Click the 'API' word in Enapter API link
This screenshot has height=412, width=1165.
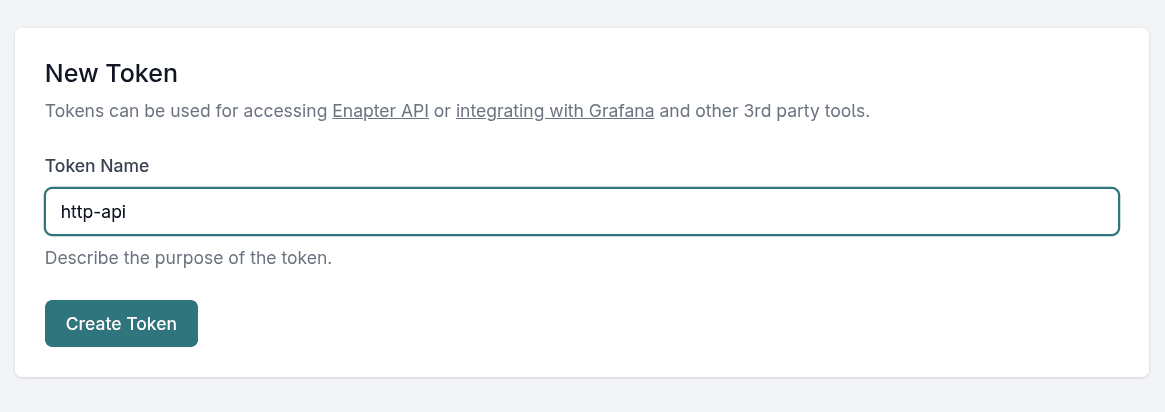(415, 111)
